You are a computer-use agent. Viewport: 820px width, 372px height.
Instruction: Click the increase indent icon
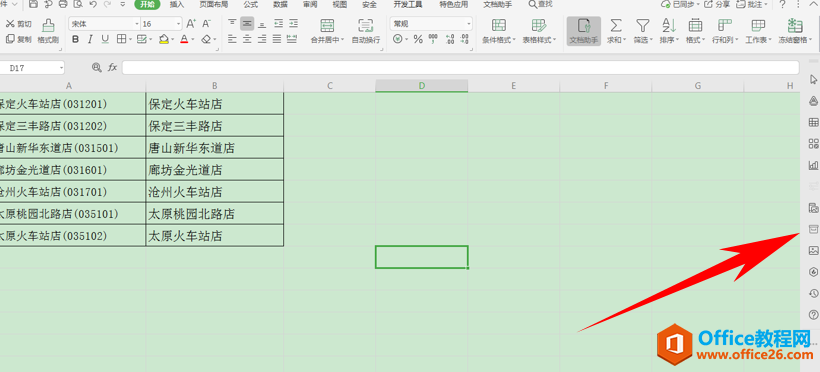click(x=293, y=24)
